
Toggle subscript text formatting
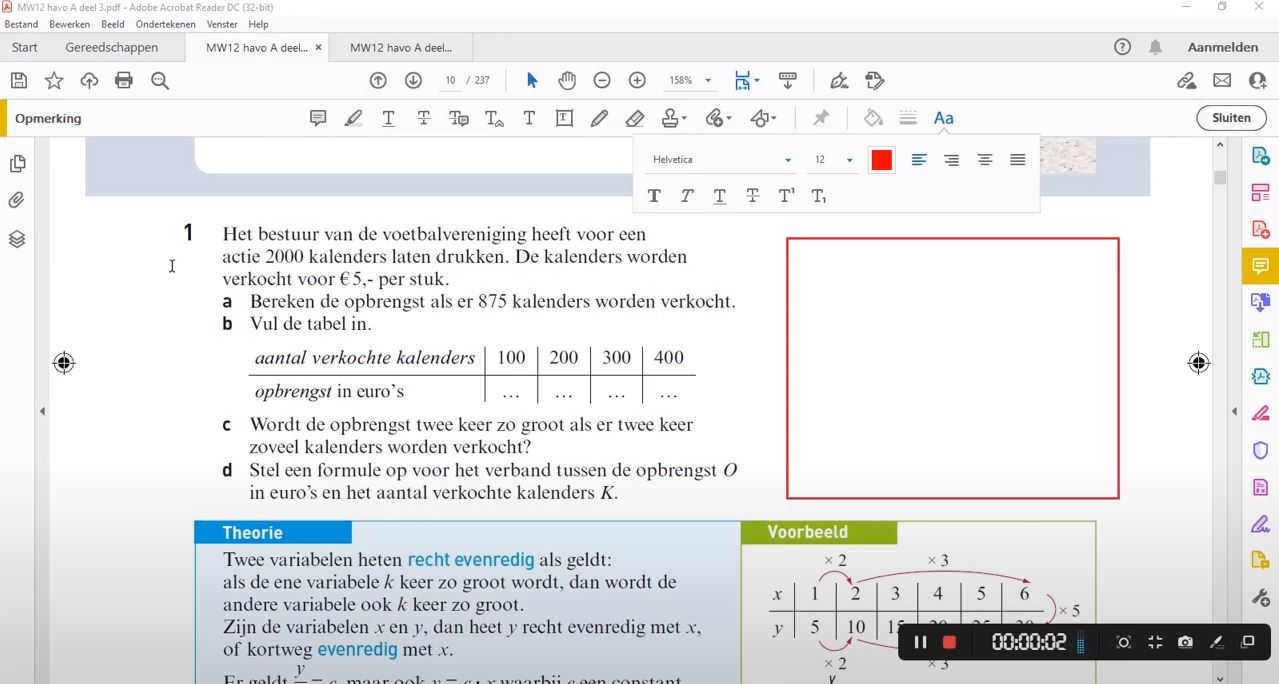(819, 196)
